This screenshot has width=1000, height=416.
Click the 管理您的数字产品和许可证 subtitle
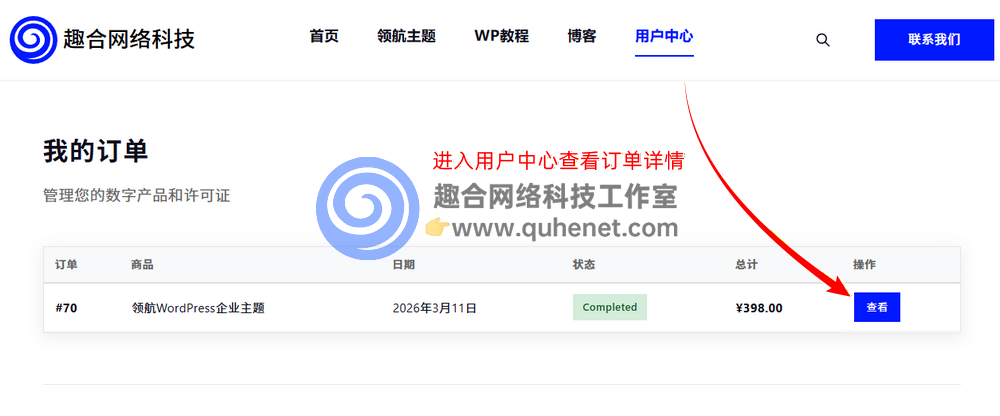(x=136, y=196)
